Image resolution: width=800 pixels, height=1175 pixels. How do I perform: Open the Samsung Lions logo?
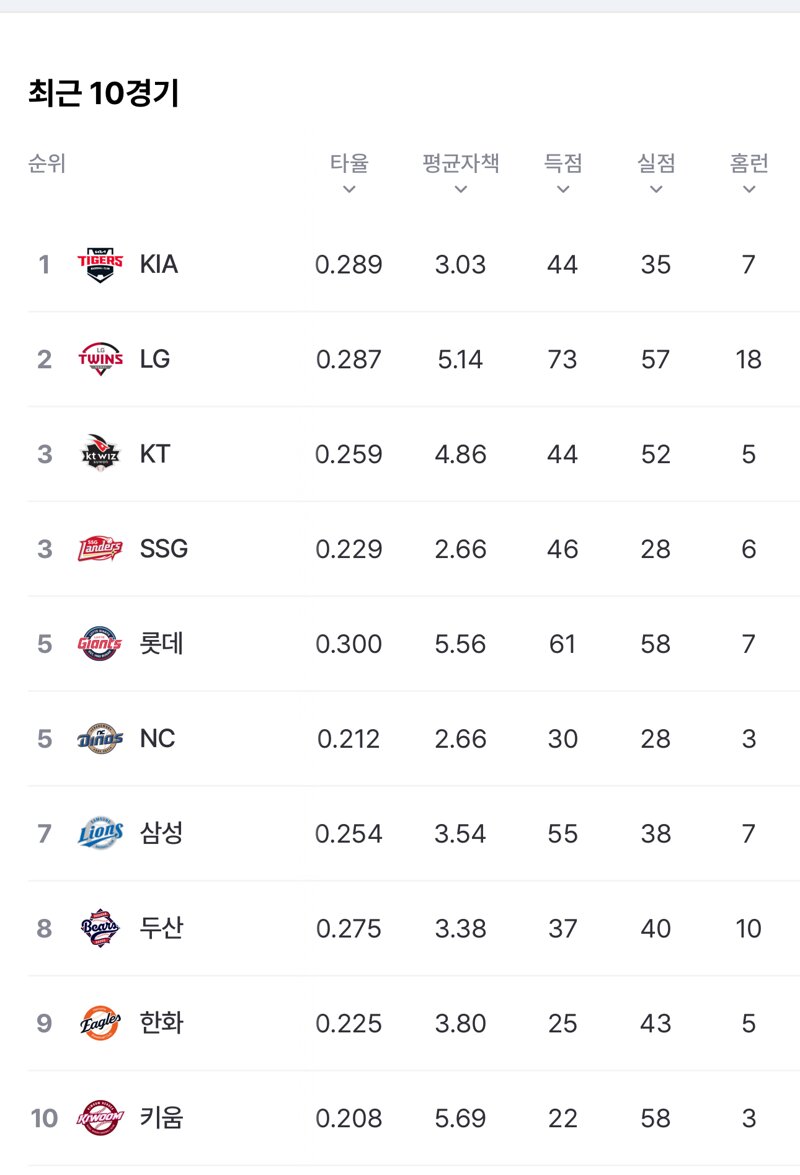coord(100,833)
